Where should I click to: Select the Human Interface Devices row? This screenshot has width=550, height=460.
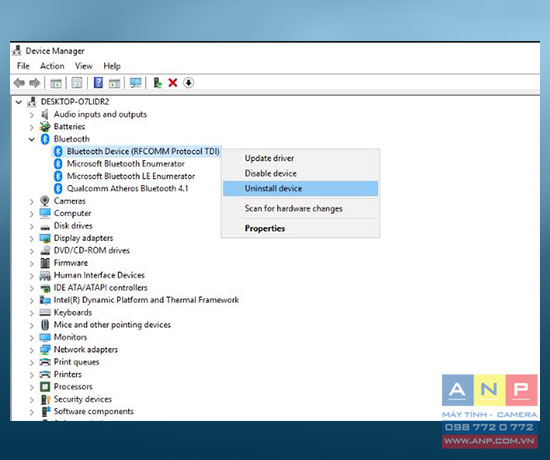(99, 275)
